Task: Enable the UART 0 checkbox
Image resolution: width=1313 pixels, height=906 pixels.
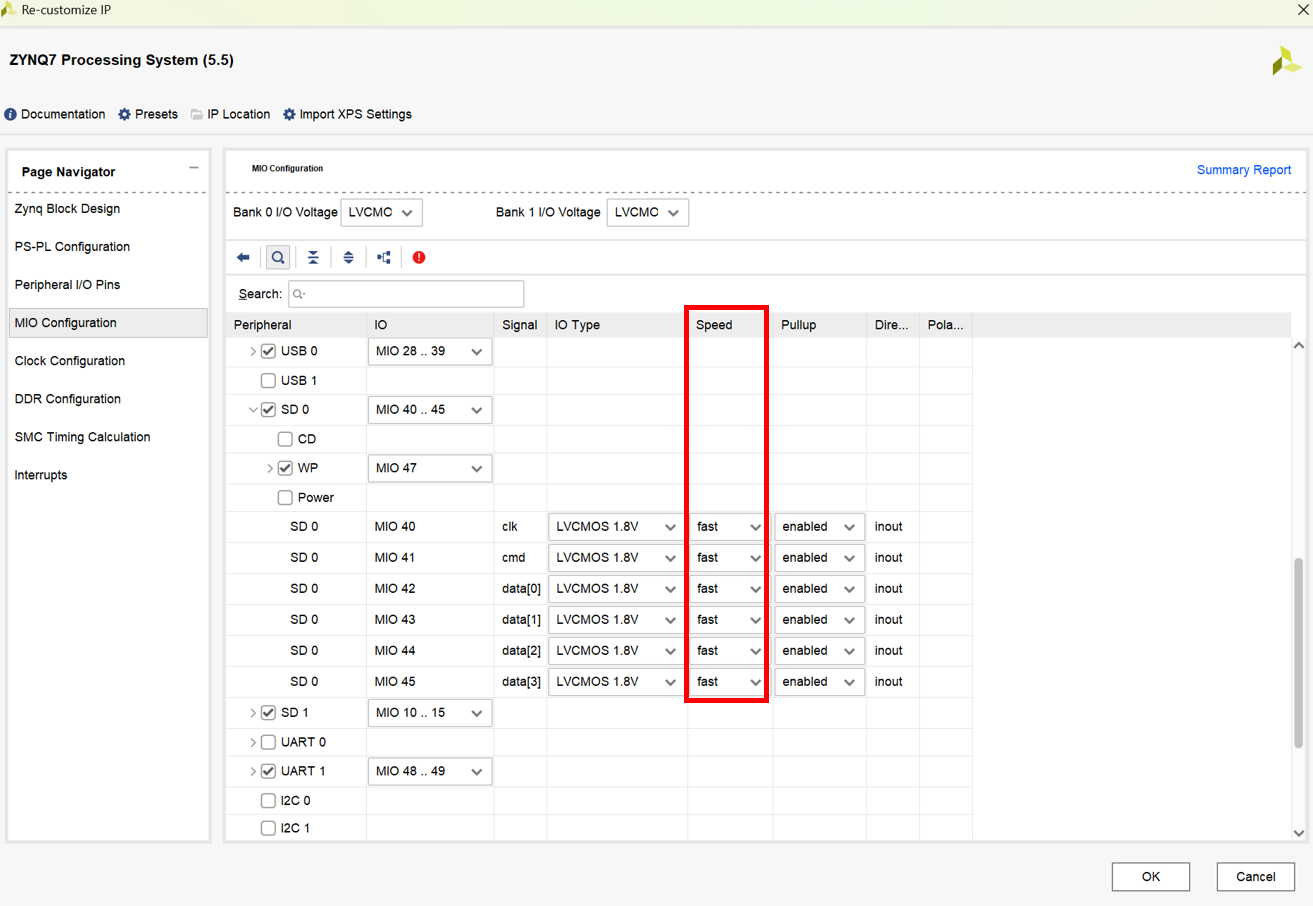Action: (268, 742)
